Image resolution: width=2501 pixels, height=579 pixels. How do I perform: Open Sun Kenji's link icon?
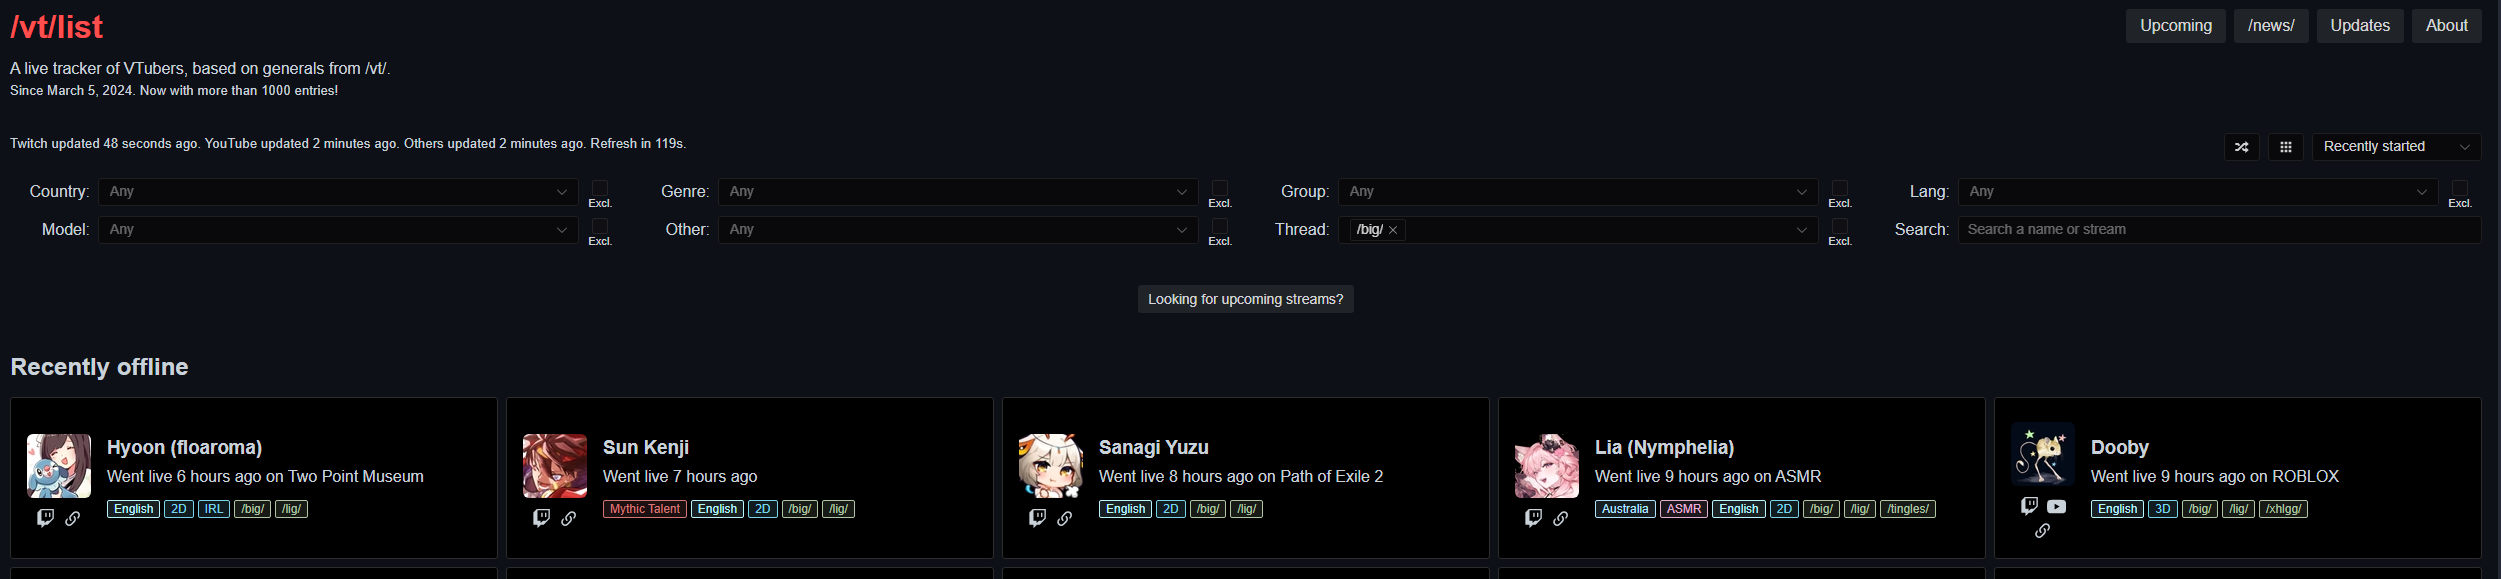click(568, 518)
